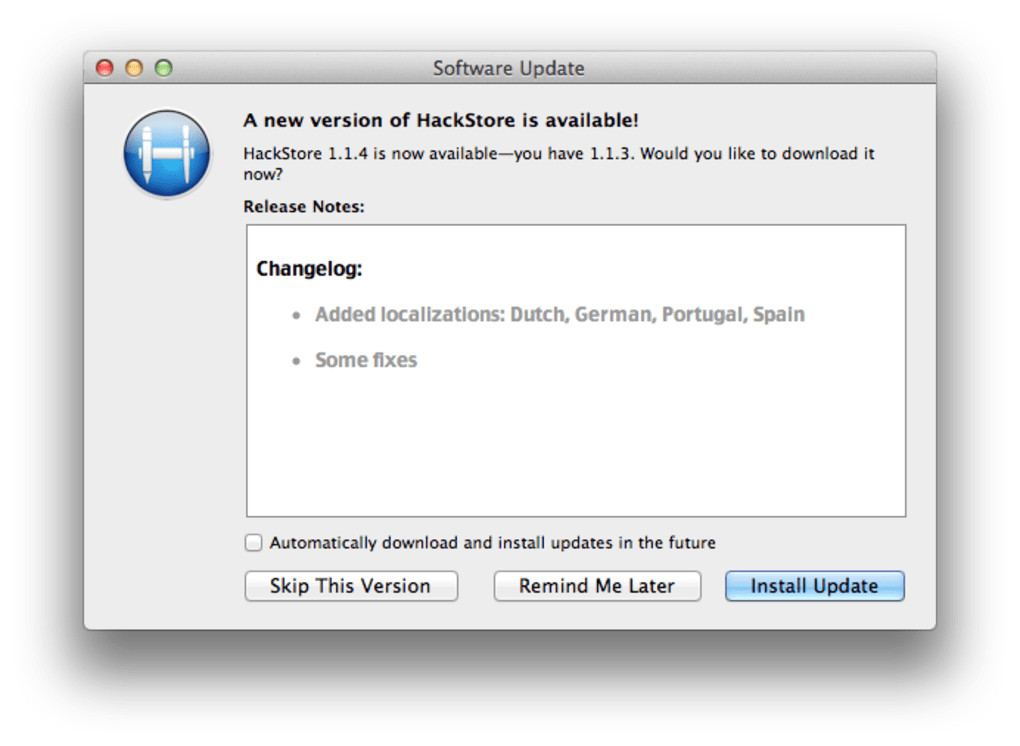The height and width of the screenshot is (746, 1020).
Task: Zoom the Software Update window
Action: click(x=164, y=68)
